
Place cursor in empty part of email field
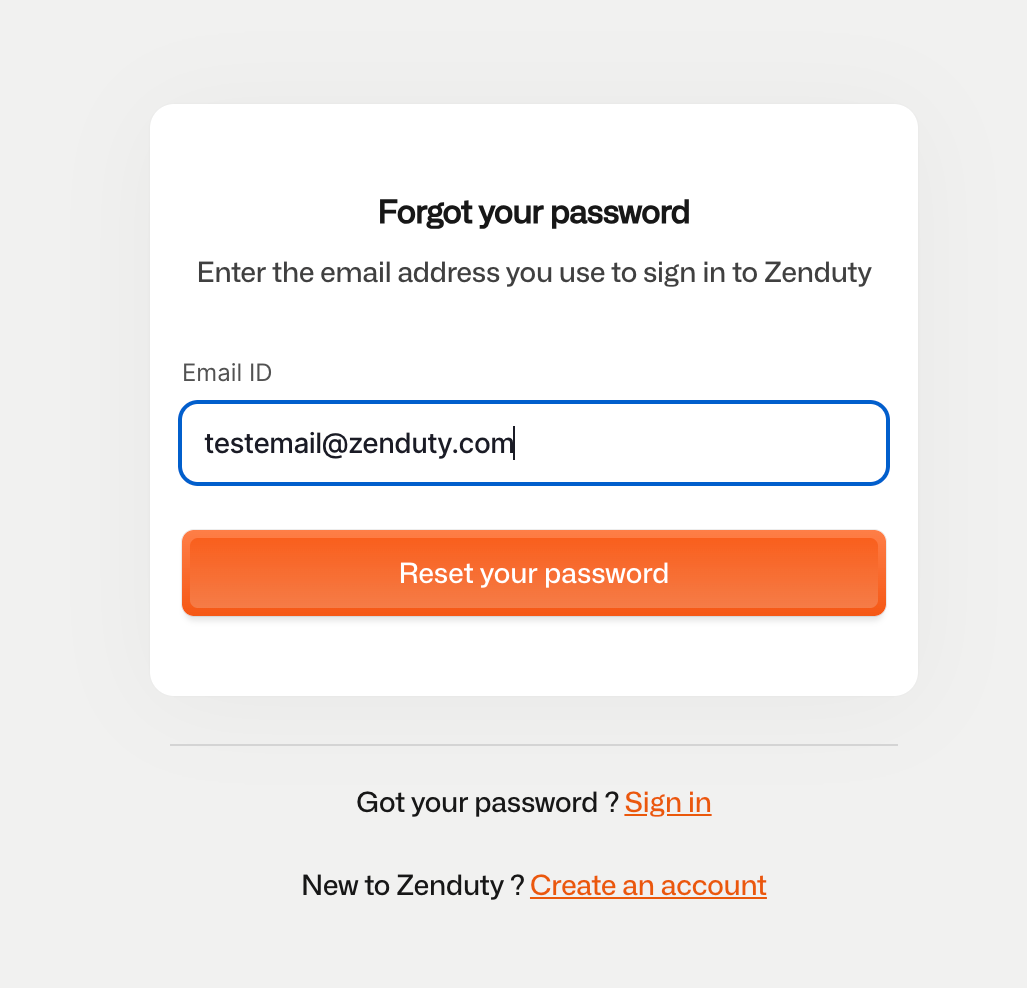pyautogui.click(x=700, y=443)
